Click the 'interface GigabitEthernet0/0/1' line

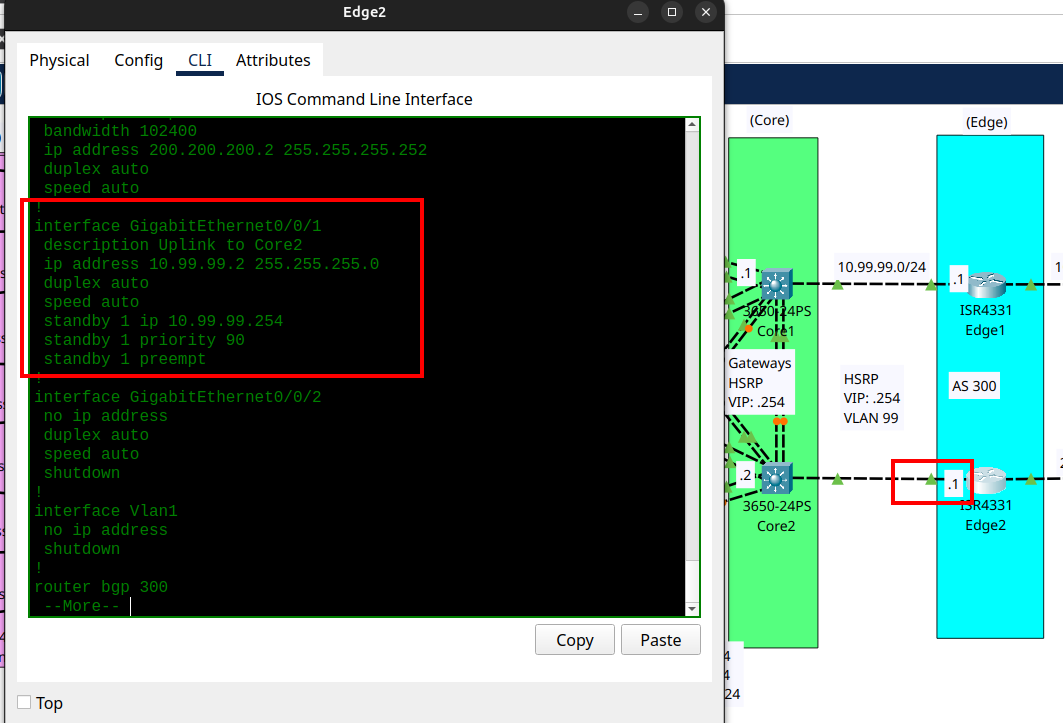point(178,226)
